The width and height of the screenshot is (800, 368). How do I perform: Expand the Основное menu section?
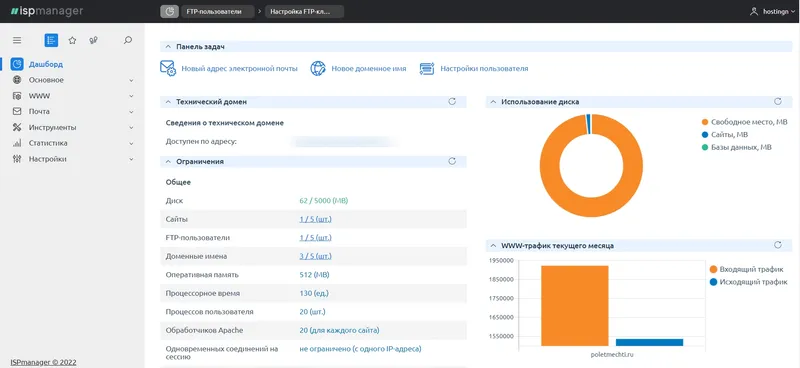click(x=131, y=81)
